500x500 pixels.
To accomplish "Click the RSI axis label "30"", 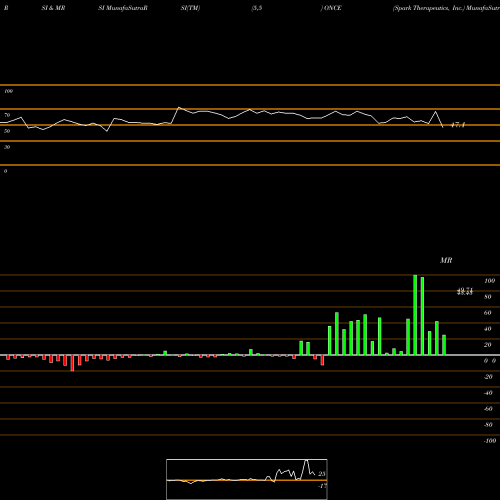I will 7,147.
